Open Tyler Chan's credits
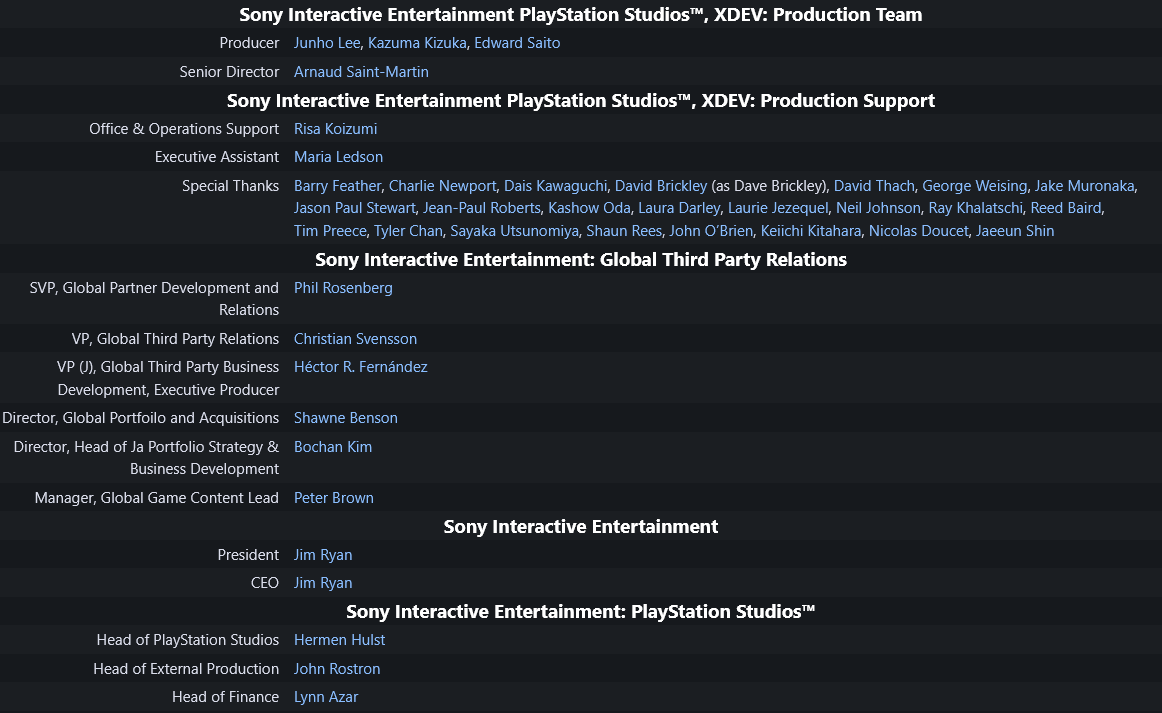This screenshot has height=713, width=1162. click(408, 231)
